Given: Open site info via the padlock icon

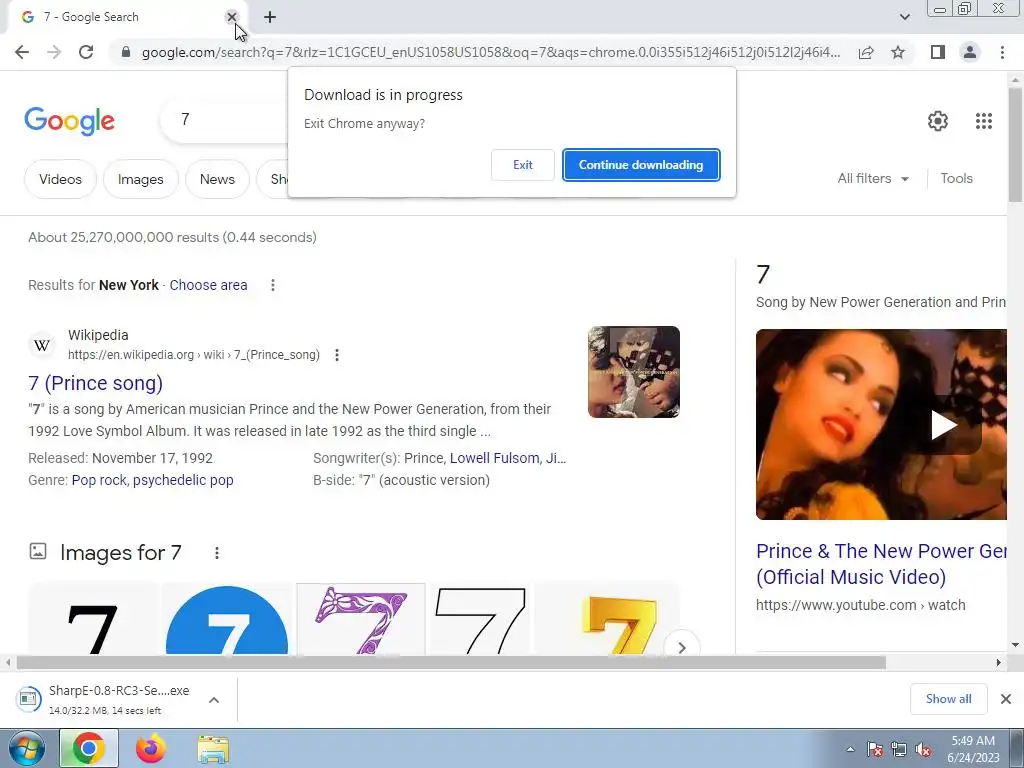Looking at the screenshot, I should (125, 52).
